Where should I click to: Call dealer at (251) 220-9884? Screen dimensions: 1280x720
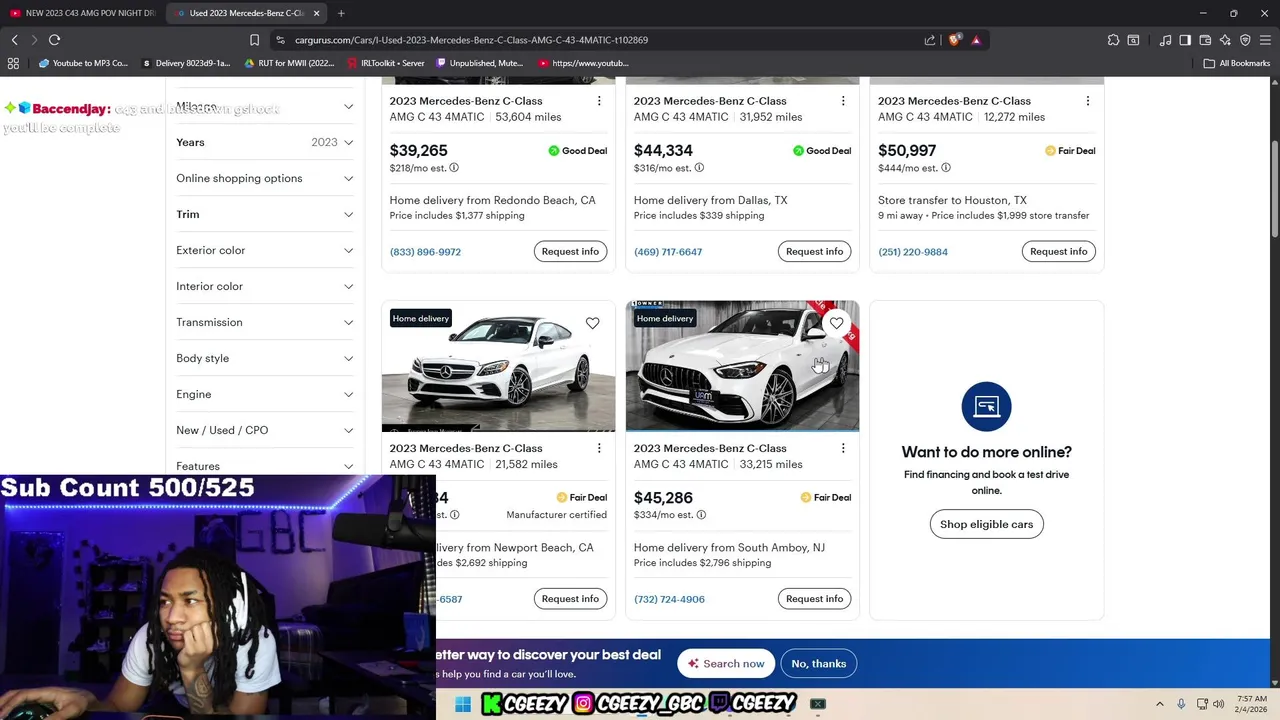point(913,252)
